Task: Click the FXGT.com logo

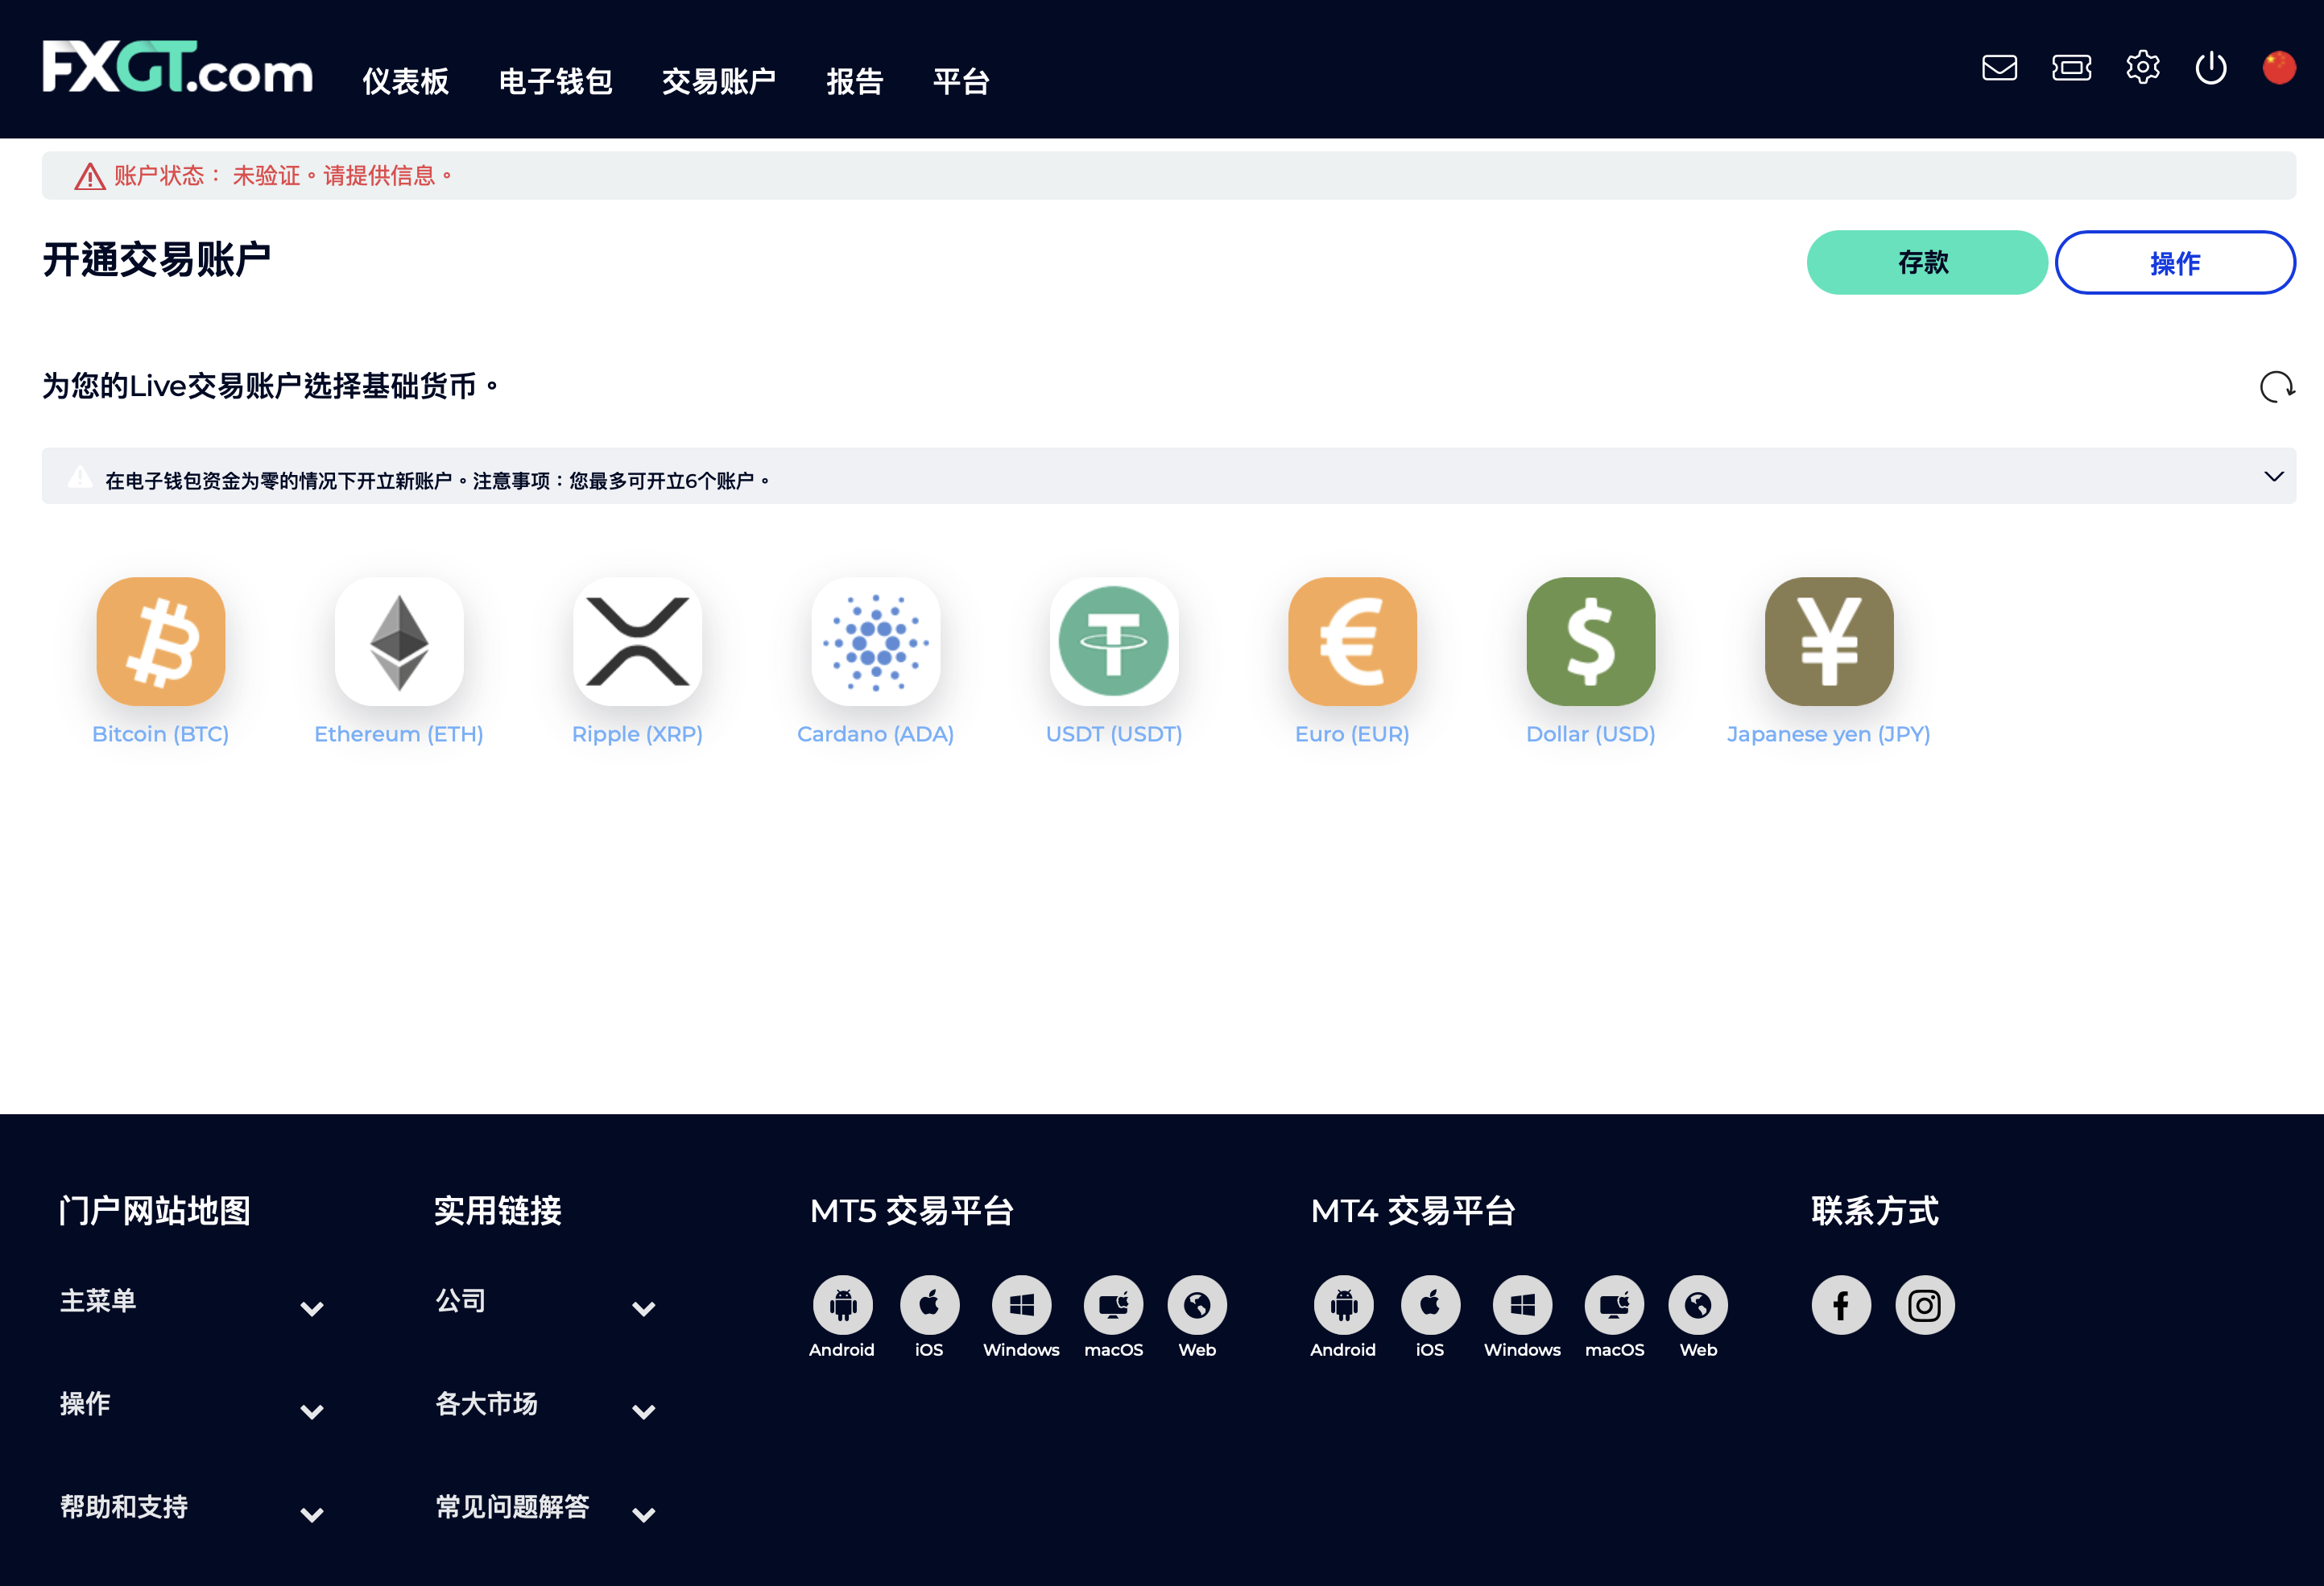Action: tap(177, 67)
